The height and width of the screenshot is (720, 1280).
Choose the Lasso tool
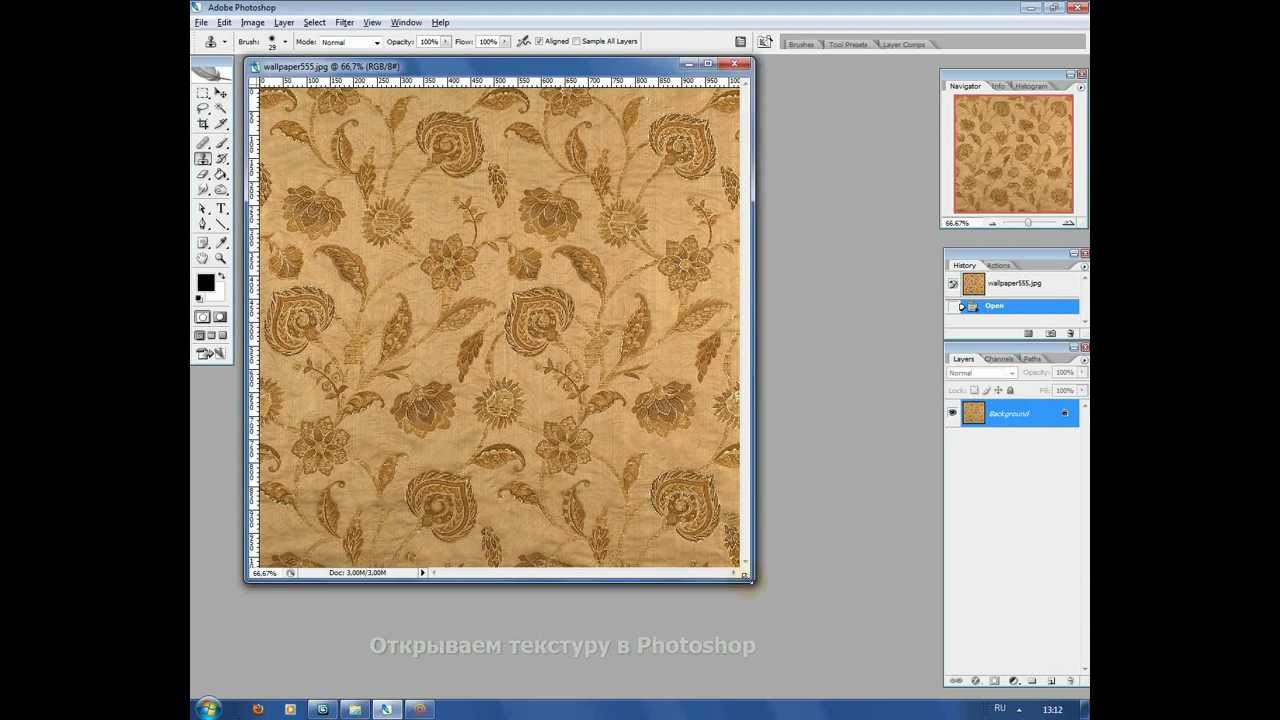point(203,108)
